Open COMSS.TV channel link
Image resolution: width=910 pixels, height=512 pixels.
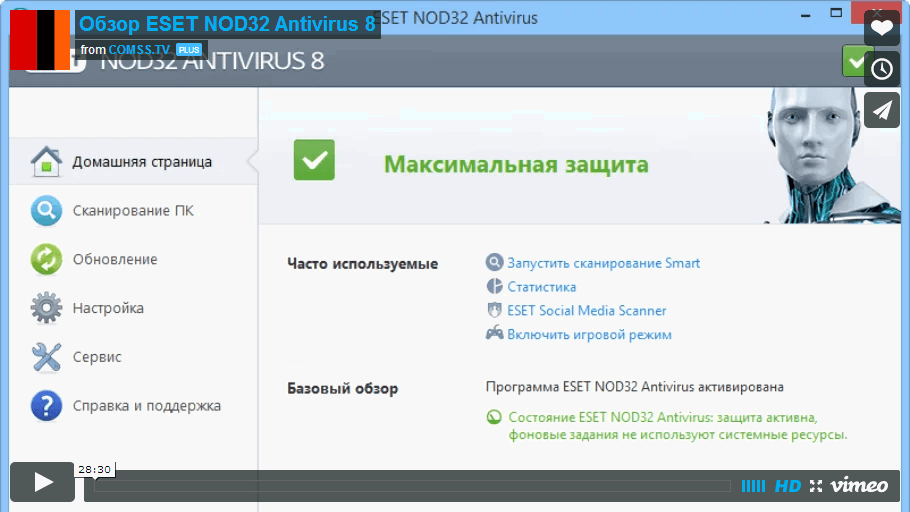[x=139, y=50]
